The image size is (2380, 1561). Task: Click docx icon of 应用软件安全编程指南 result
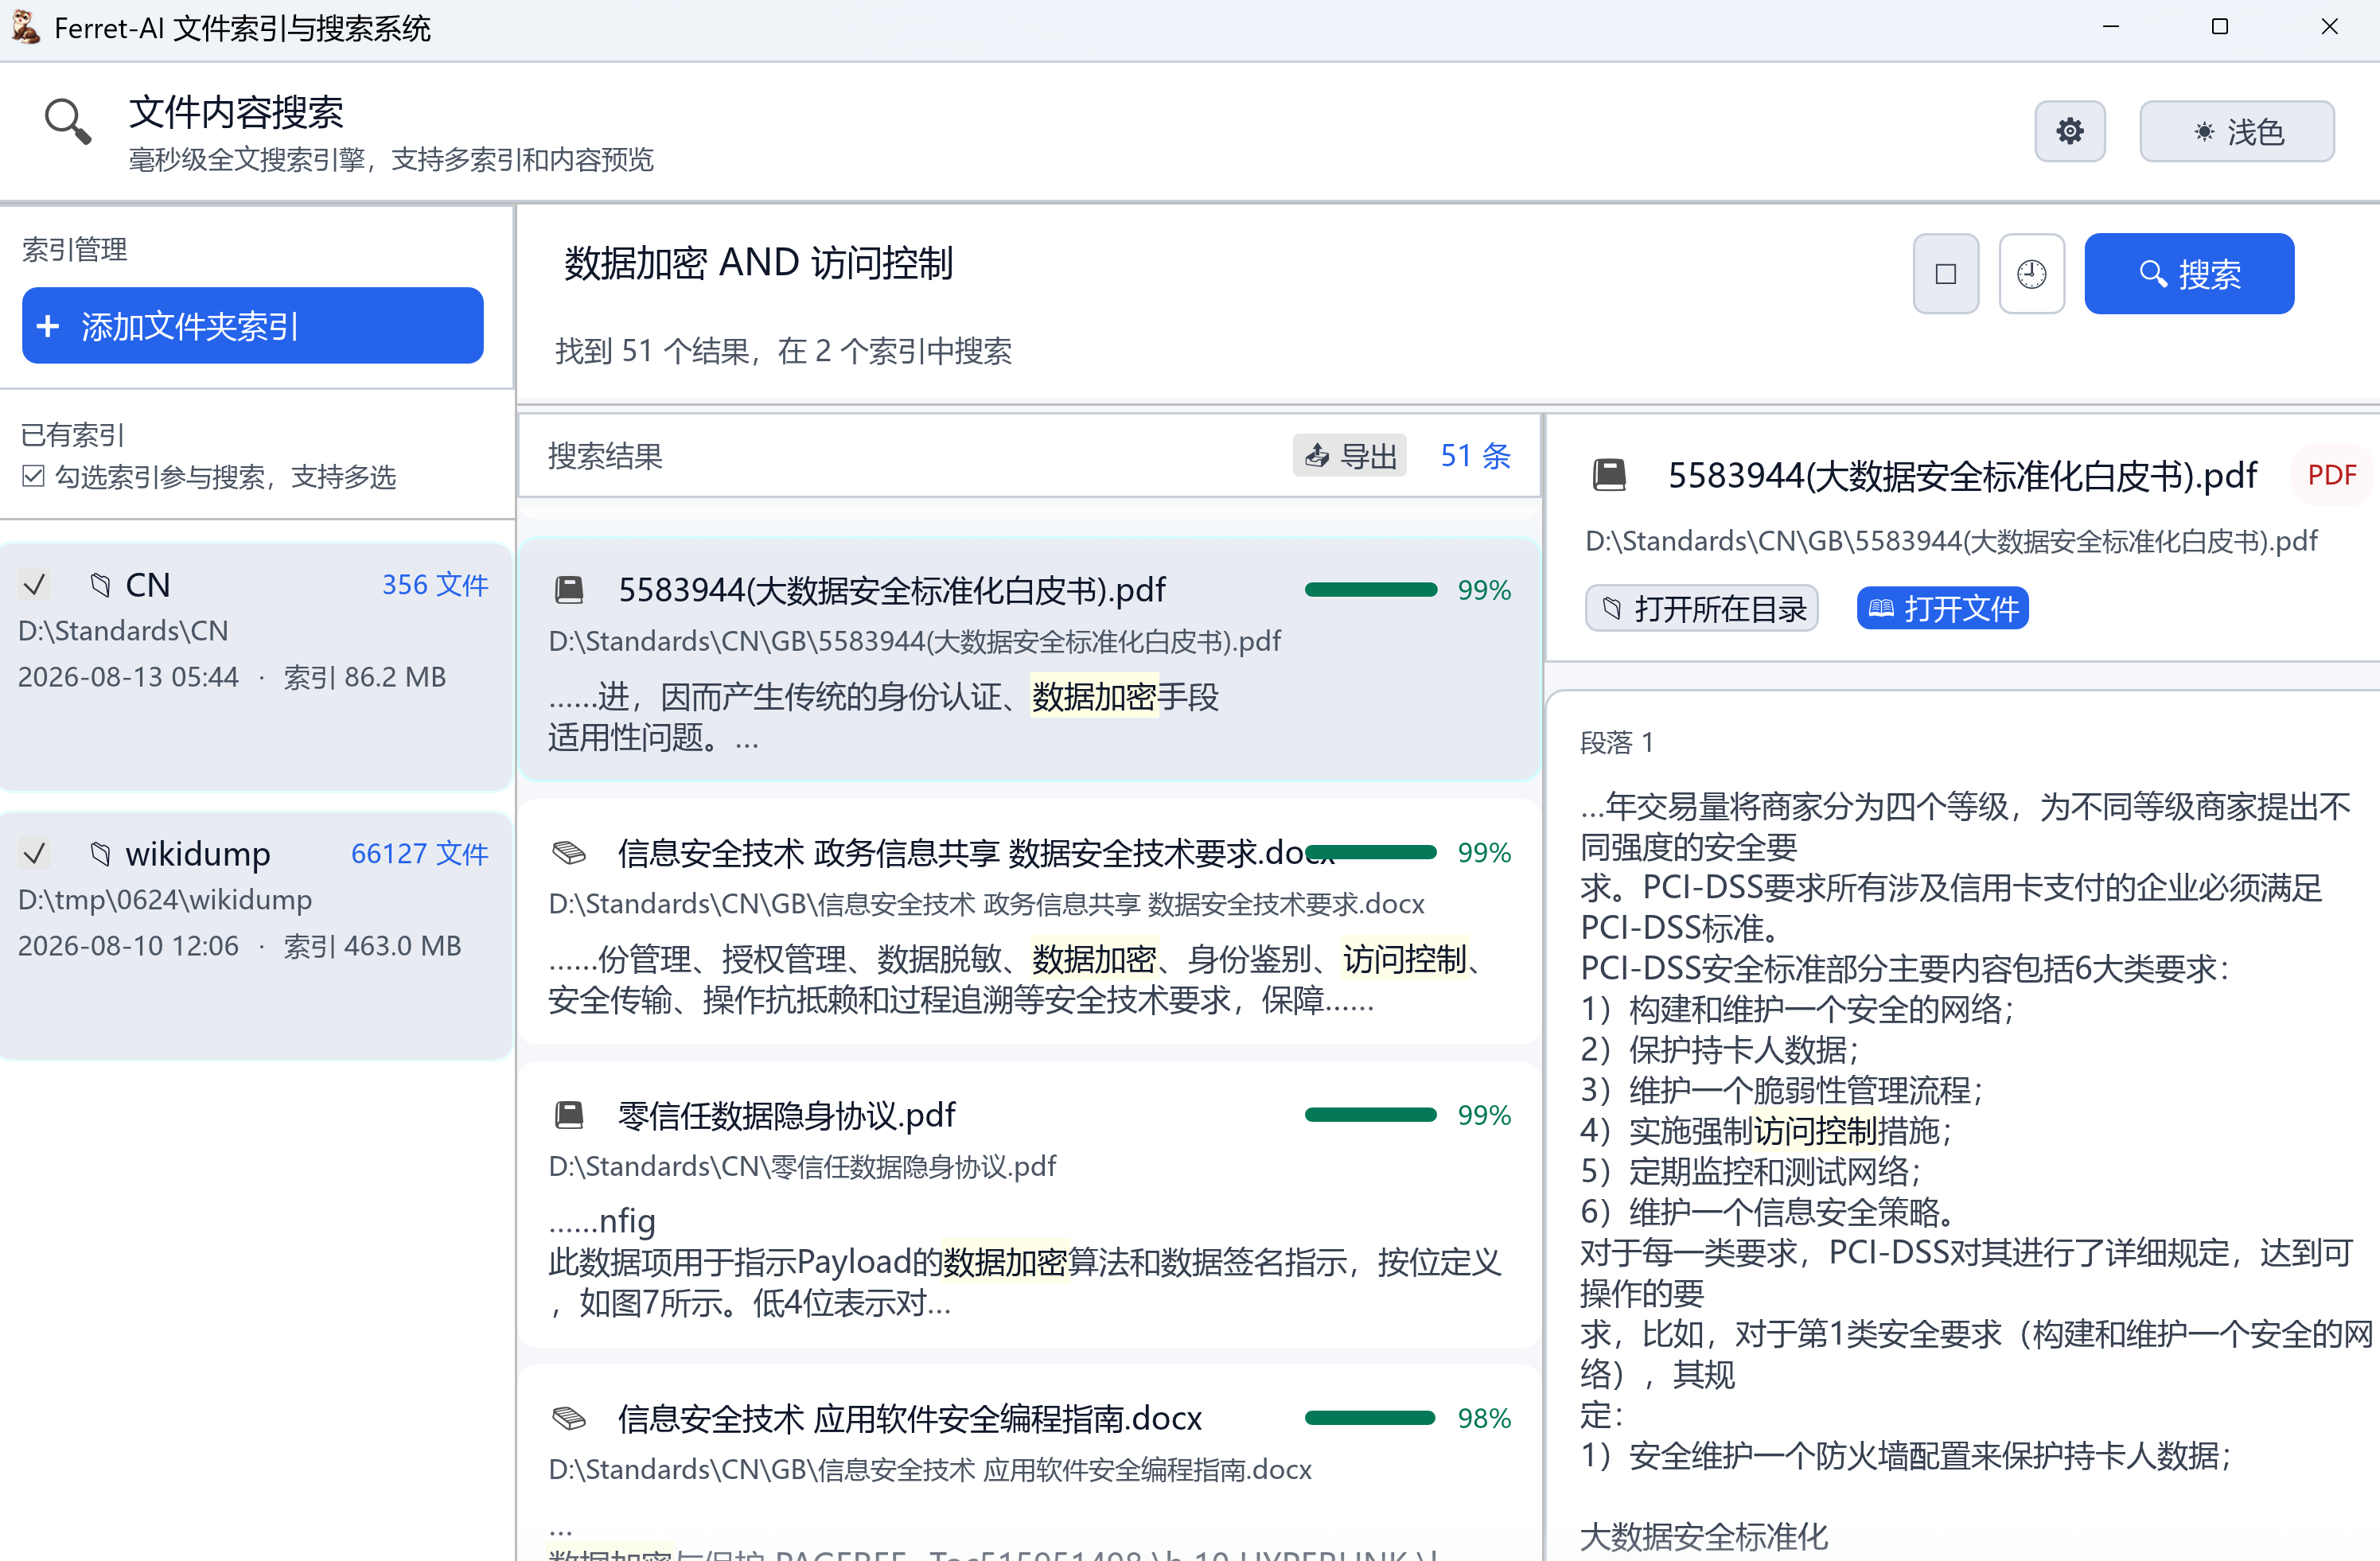click(x=569, y=1418)
